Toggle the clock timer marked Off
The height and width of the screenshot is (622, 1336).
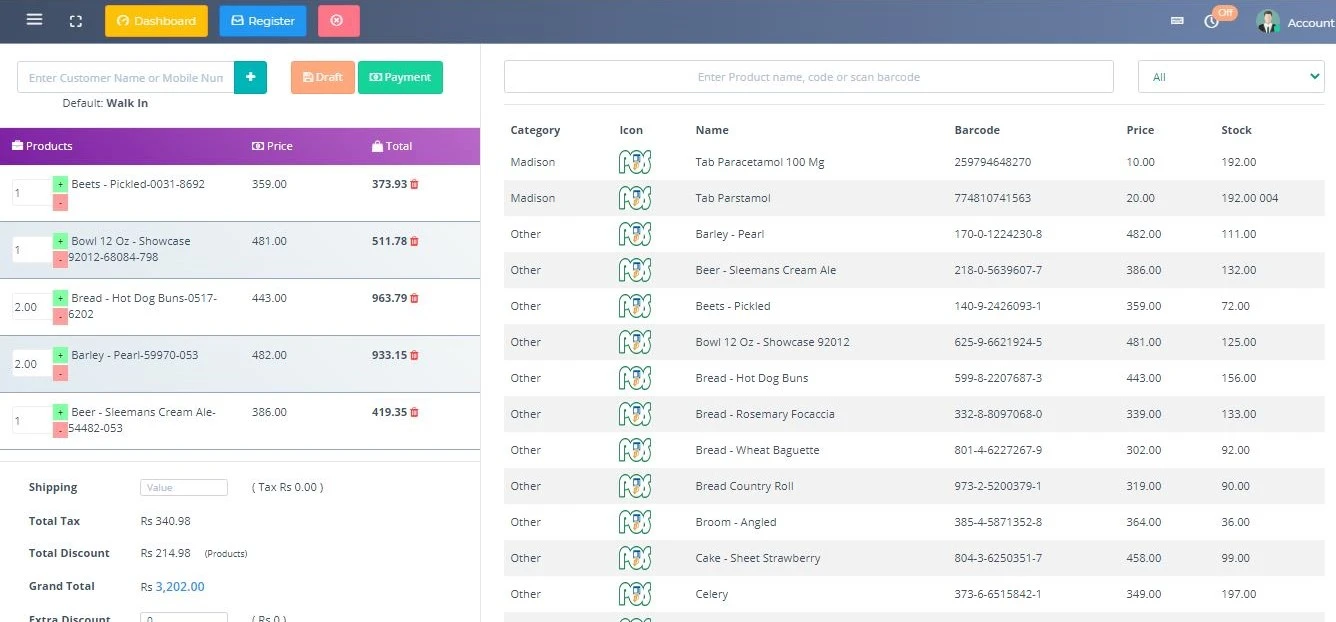[x=1212, y=21]
